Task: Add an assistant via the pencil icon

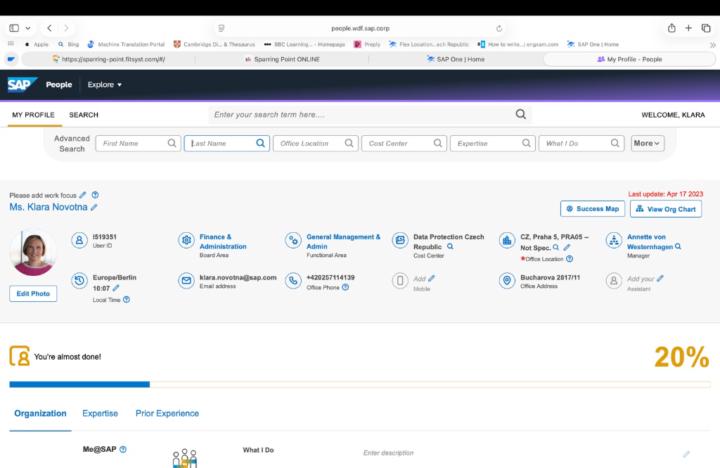Action: [660, 278]
